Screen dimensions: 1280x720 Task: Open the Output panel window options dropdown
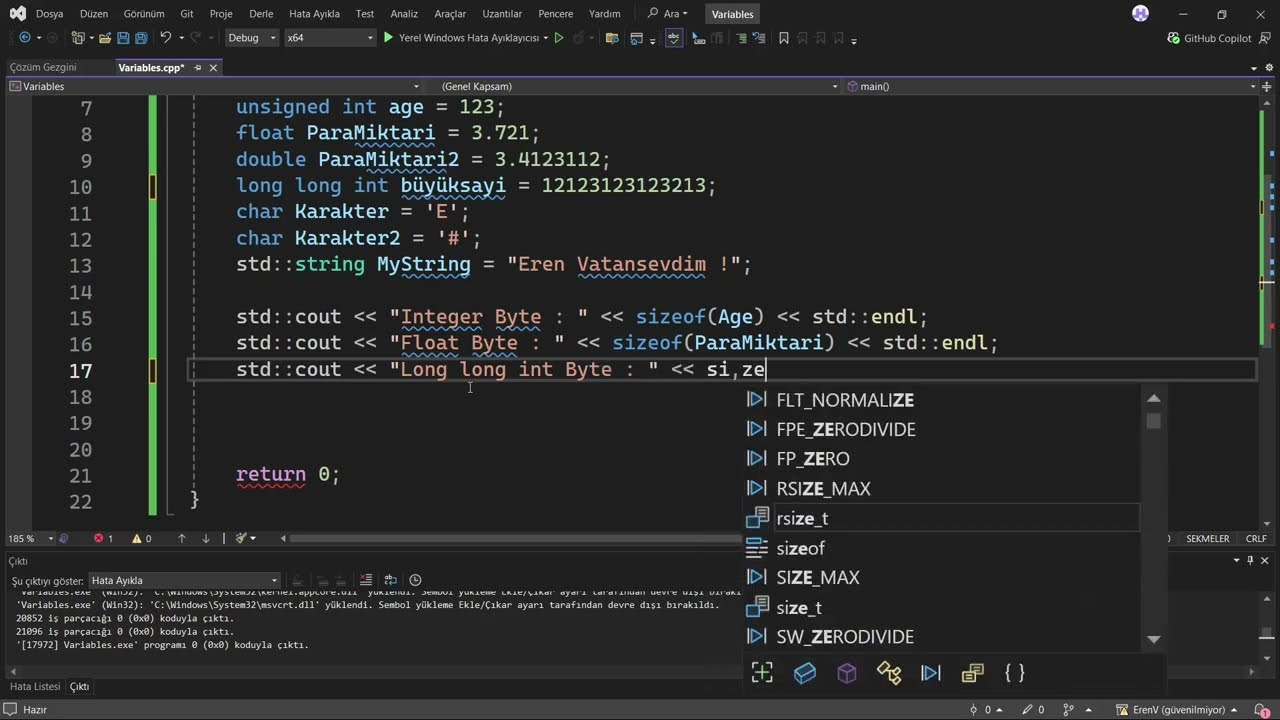tap(1237, 561)
